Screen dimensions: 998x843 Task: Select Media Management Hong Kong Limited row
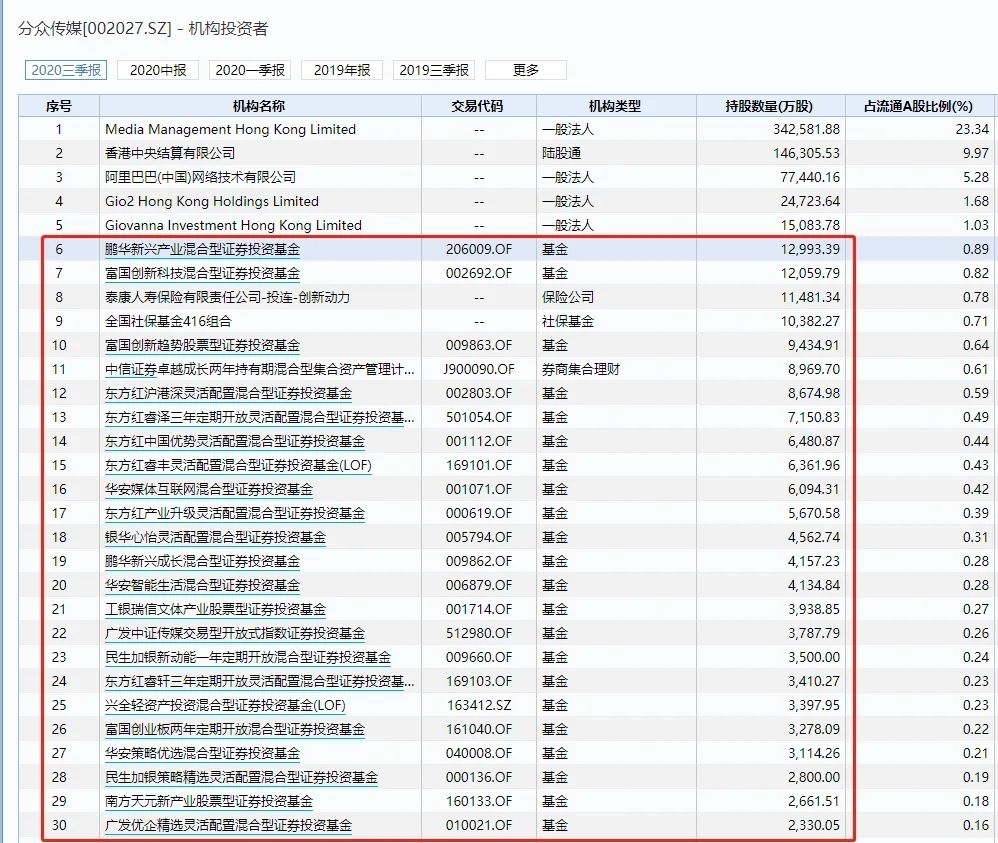(x=506, y=129)
